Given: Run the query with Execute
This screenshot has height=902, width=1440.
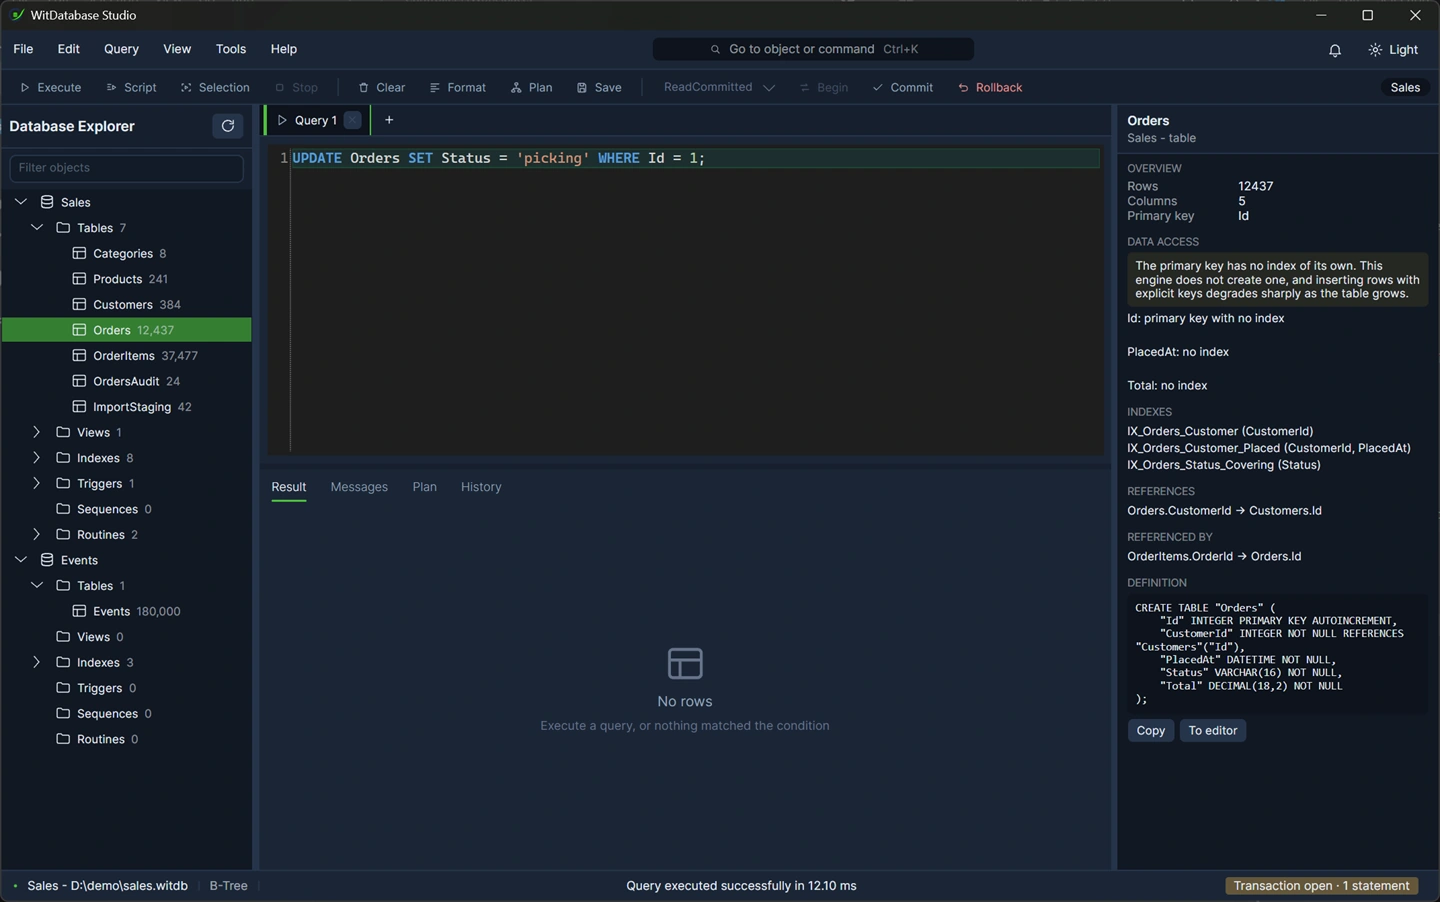Looking at the screenshot, I should click(x=51, y=87).
